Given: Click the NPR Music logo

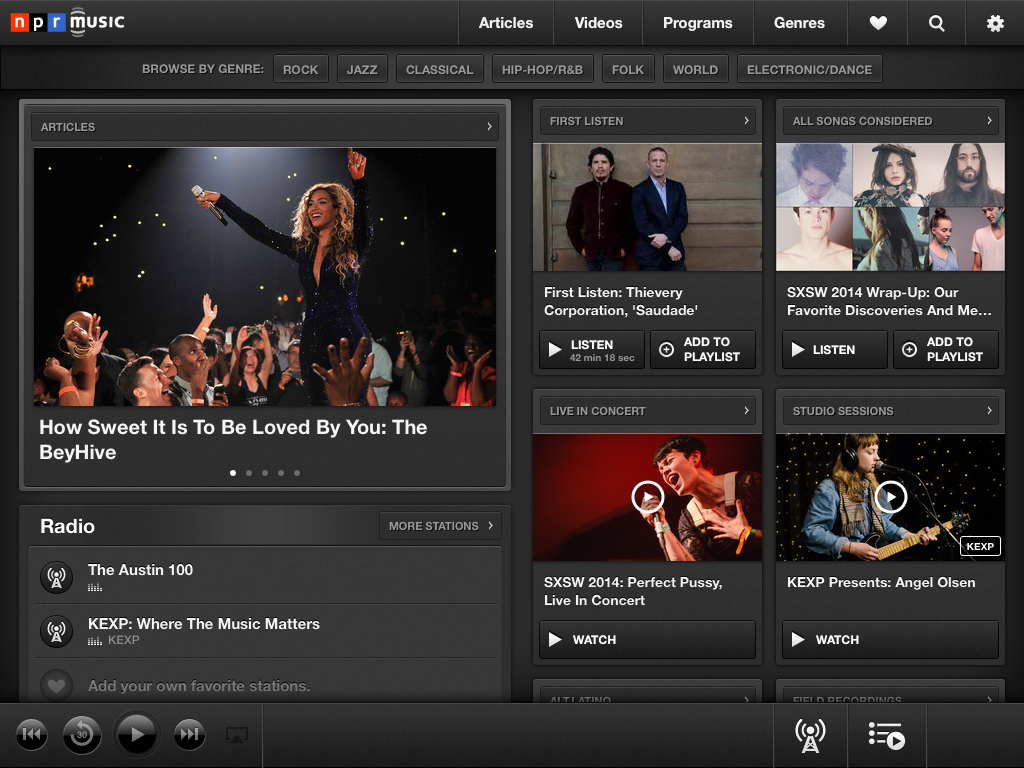Looking at the screenshot, I should pyautogui.click(x=67, y=22).
